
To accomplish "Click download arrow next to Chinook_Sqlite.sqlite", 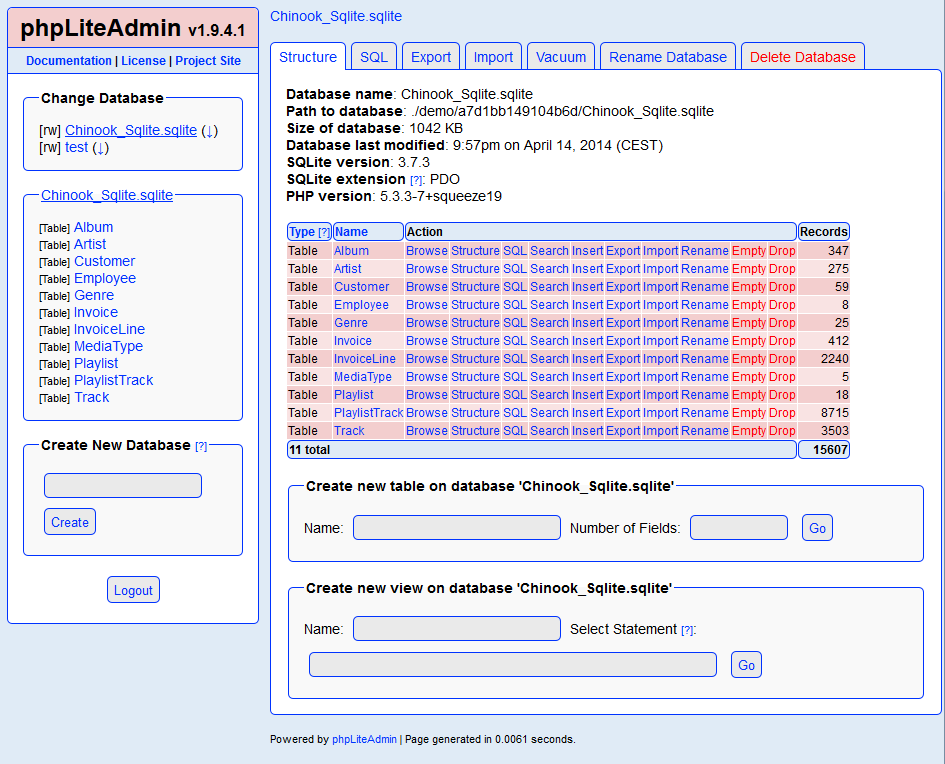I will coord(209,131).
